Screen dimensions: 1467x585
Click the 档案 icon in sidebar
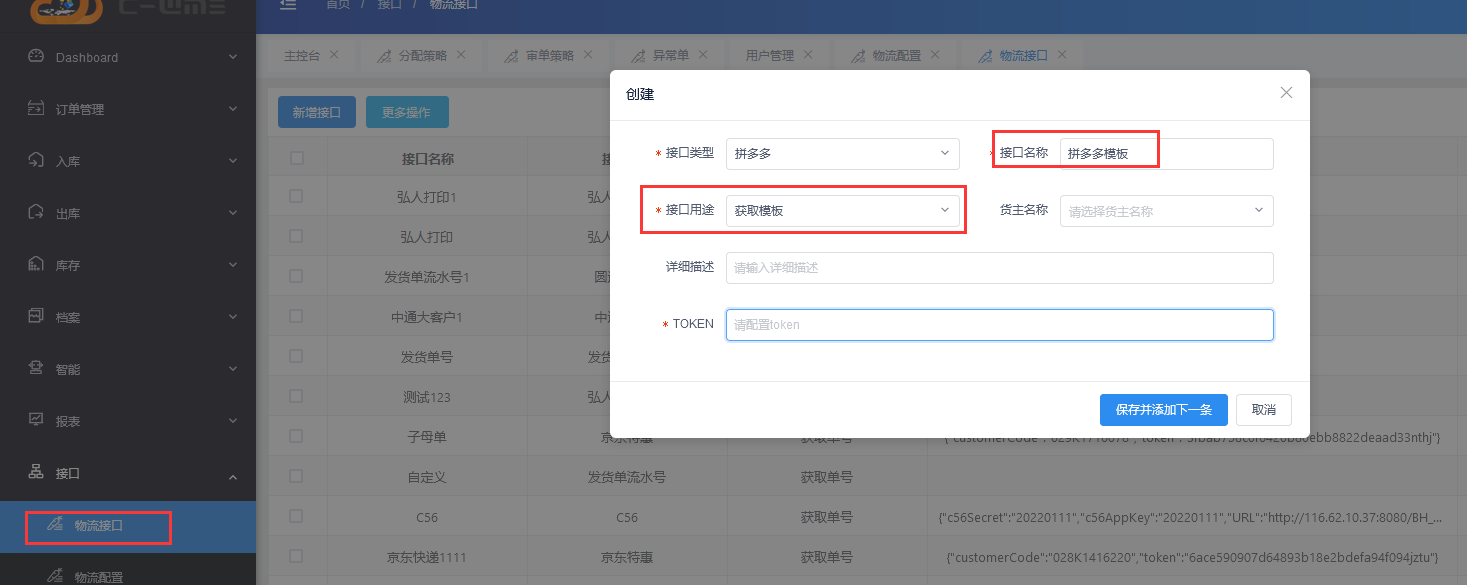click(x=36, y=317)
